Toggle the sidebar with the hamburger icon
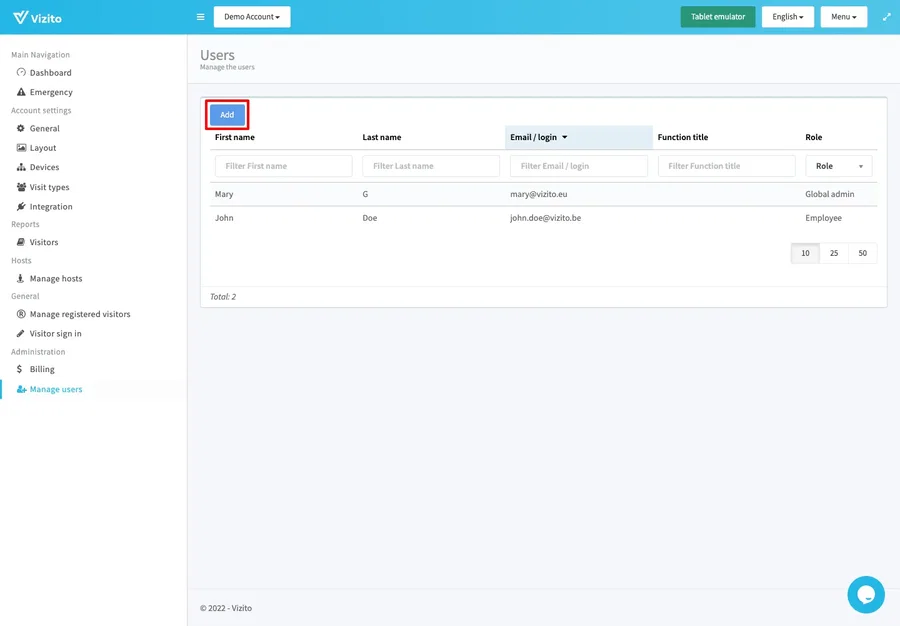 point(199,16)
